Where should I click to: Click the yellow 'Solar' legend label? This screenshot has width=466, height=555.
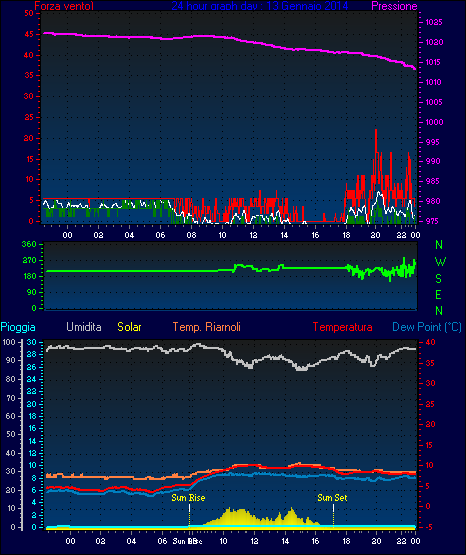129,327
